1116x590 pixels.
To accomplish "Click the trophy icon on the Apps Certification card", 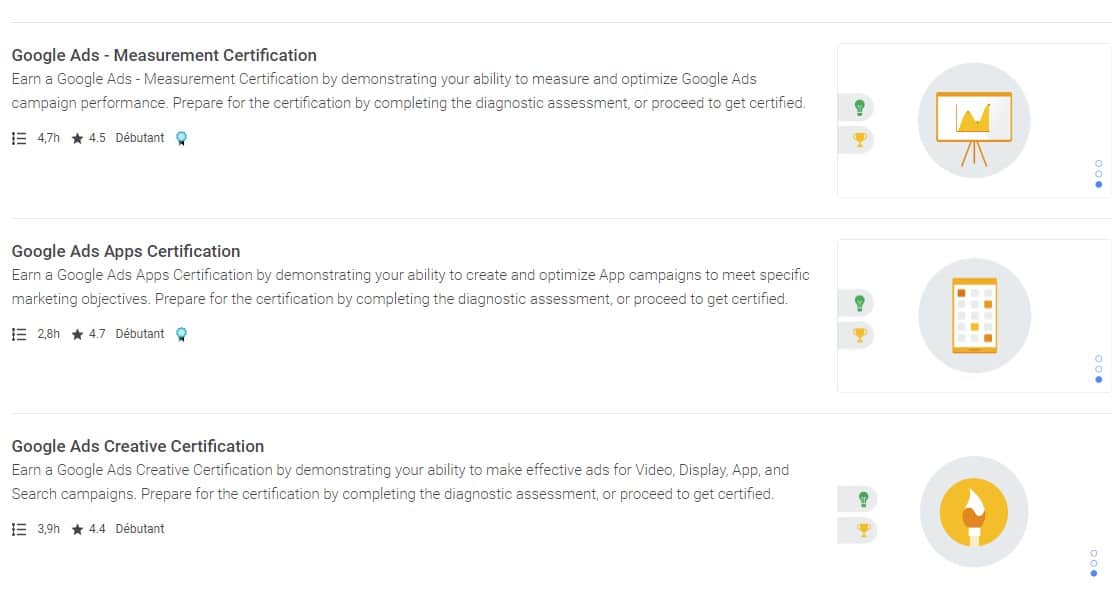I will [859, 336].
